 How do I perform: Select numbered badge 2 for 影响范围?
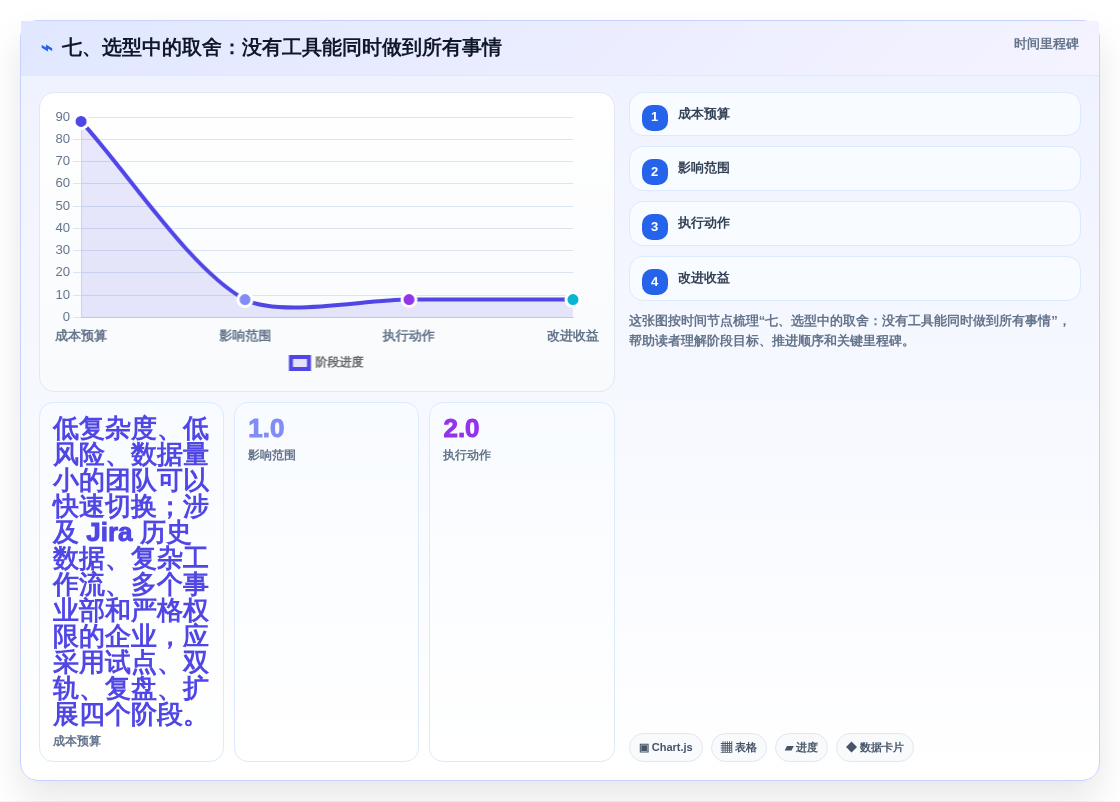pos(654,172)
